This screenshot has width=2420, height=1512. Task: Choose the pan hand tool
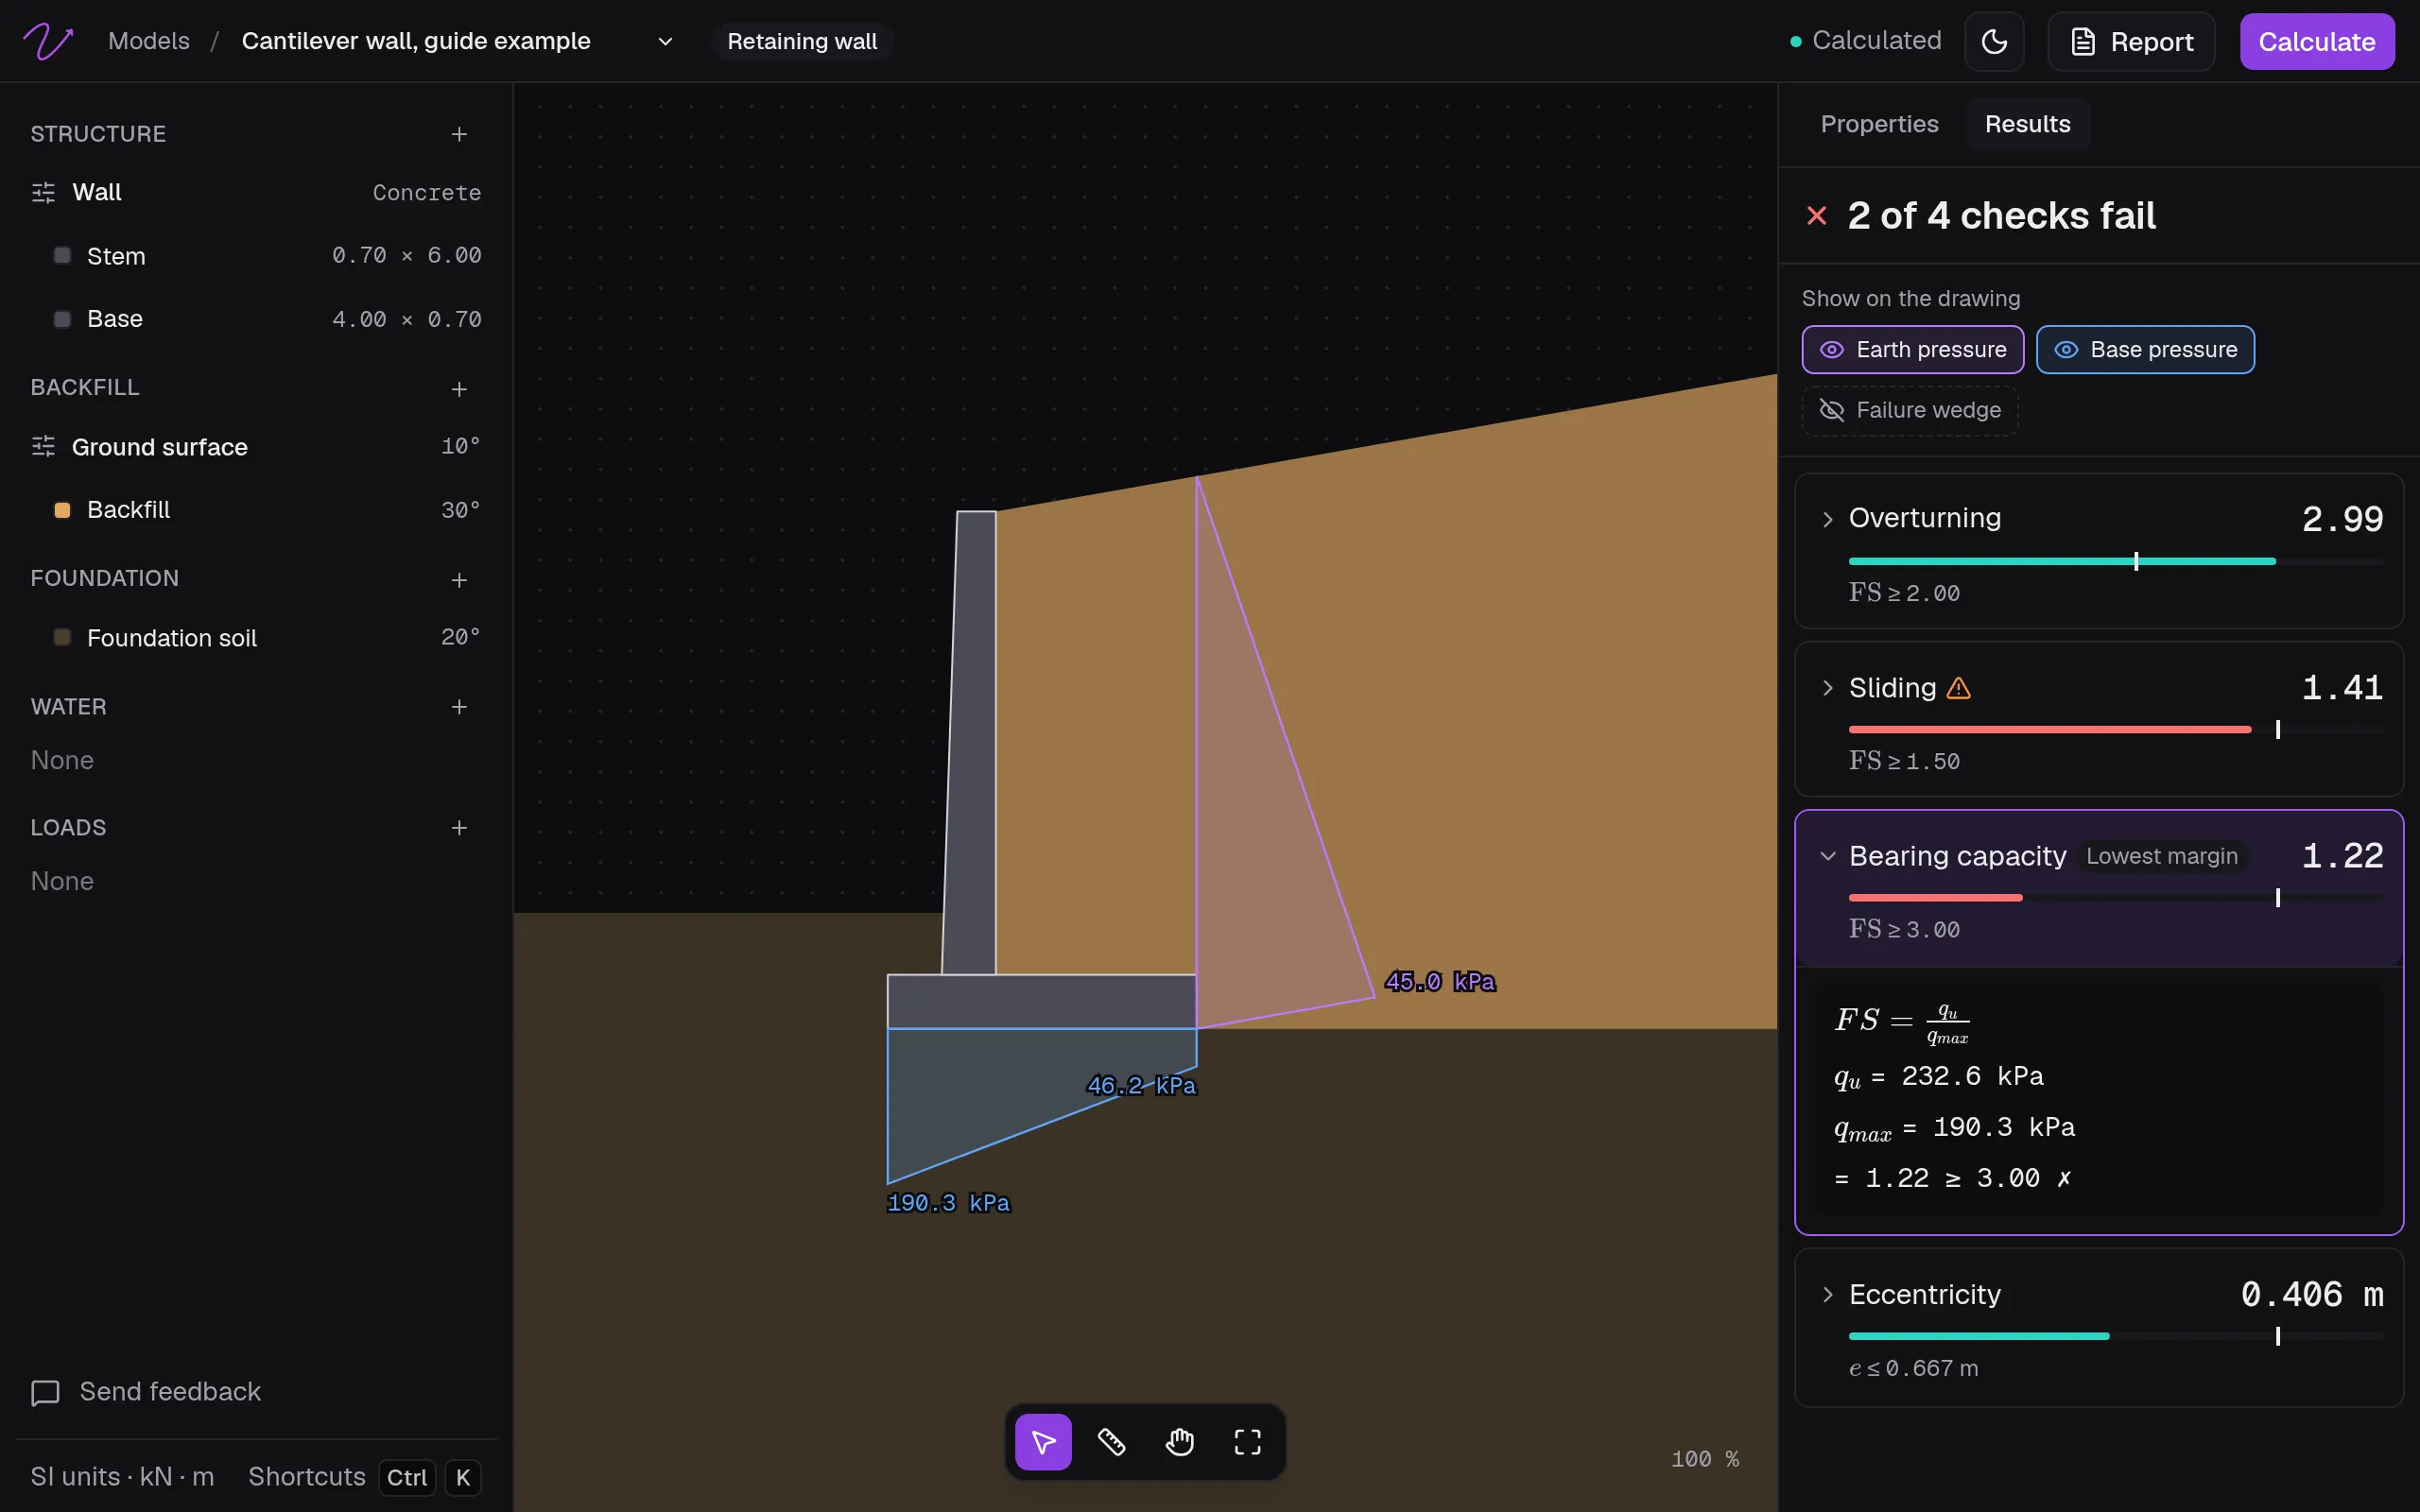[1180, 1441]
